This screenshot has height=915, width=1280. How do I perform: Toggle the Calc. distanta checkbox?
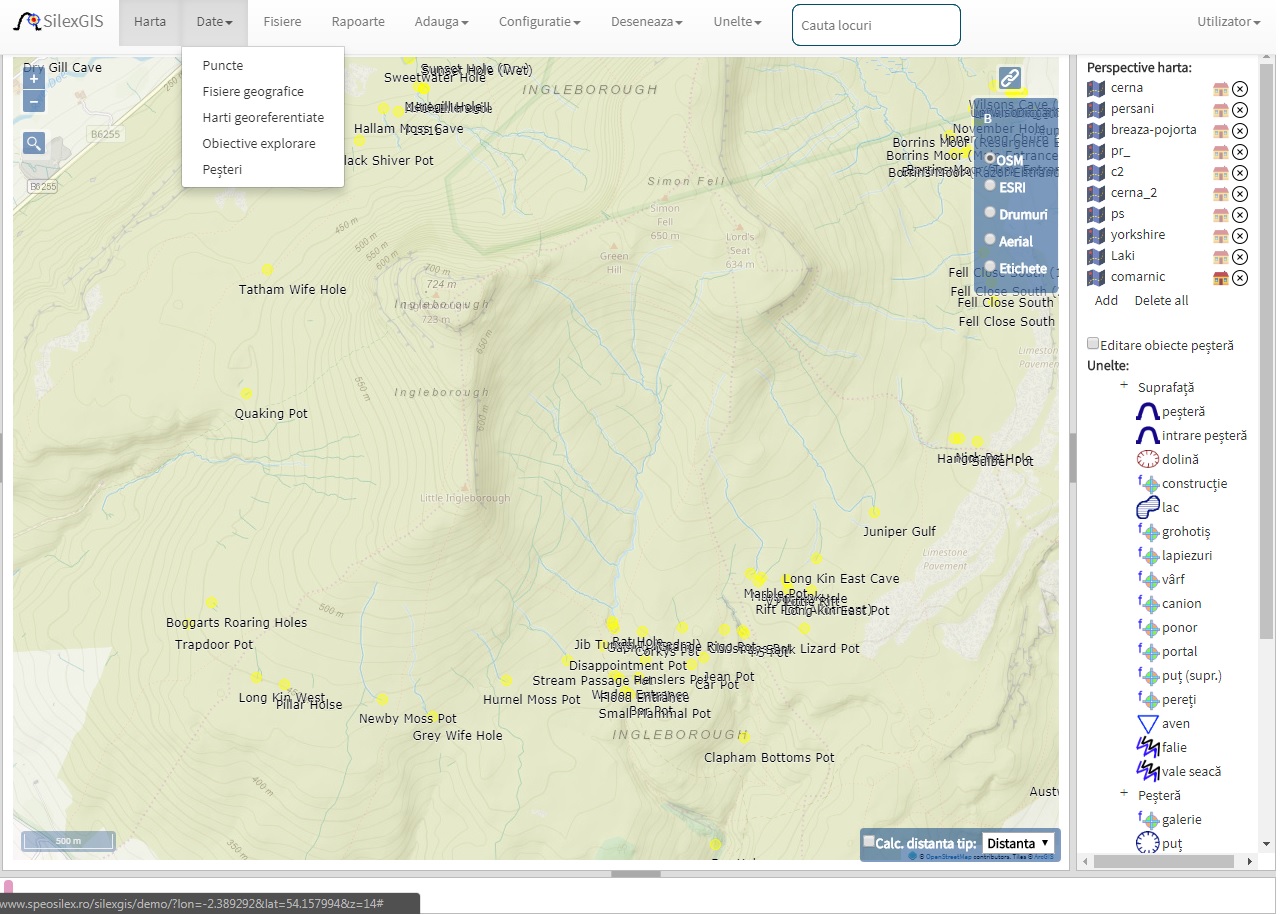[868, 842]
